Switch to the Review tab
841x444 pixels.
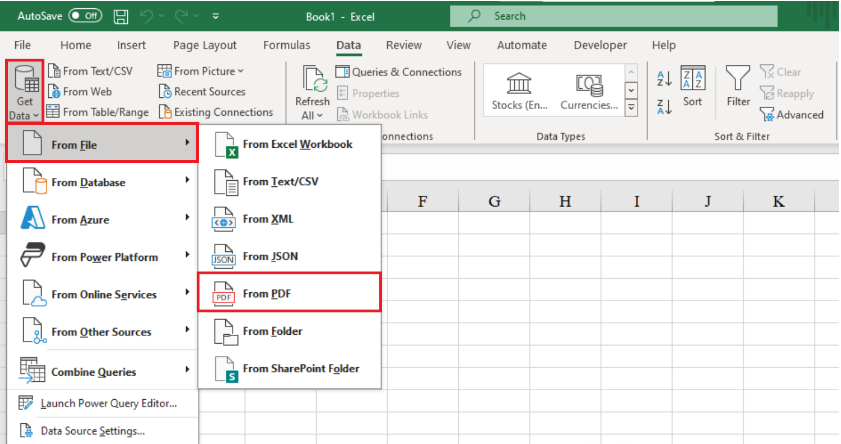[404, 45]
